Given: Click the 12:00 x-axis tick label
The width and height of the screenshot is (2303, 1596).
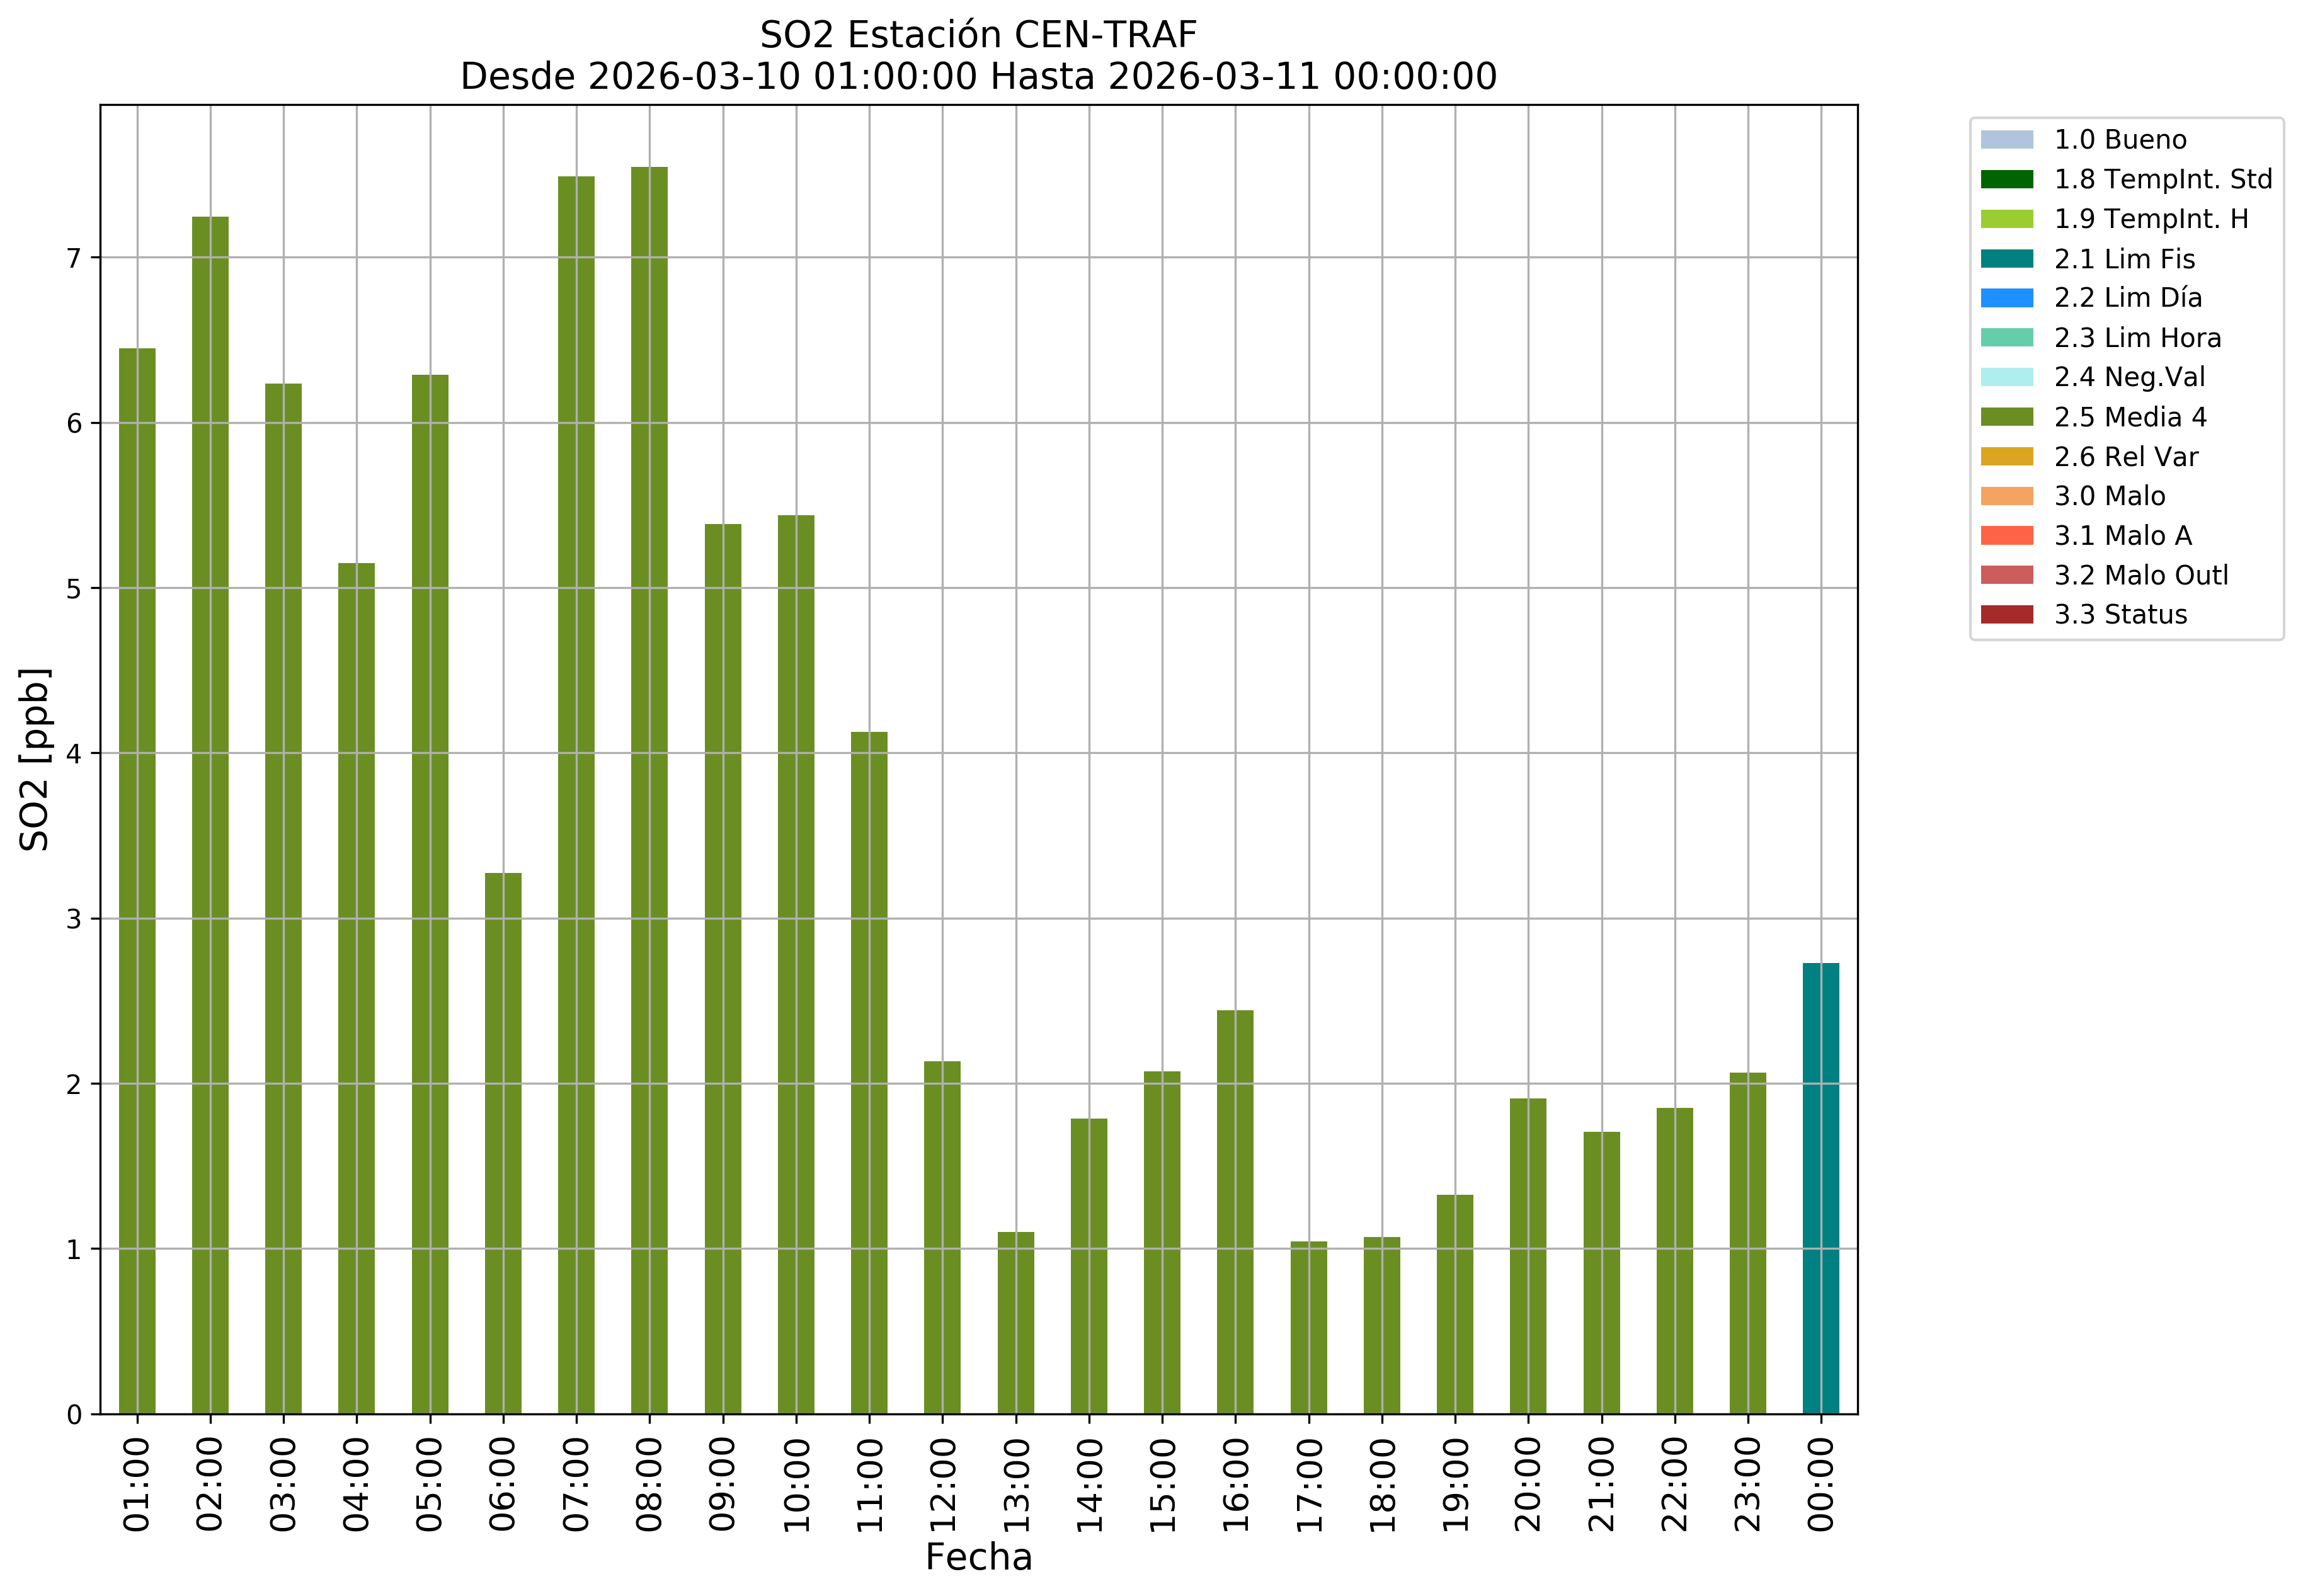Looking at the screenshot, I should (x=942, y=1484).
